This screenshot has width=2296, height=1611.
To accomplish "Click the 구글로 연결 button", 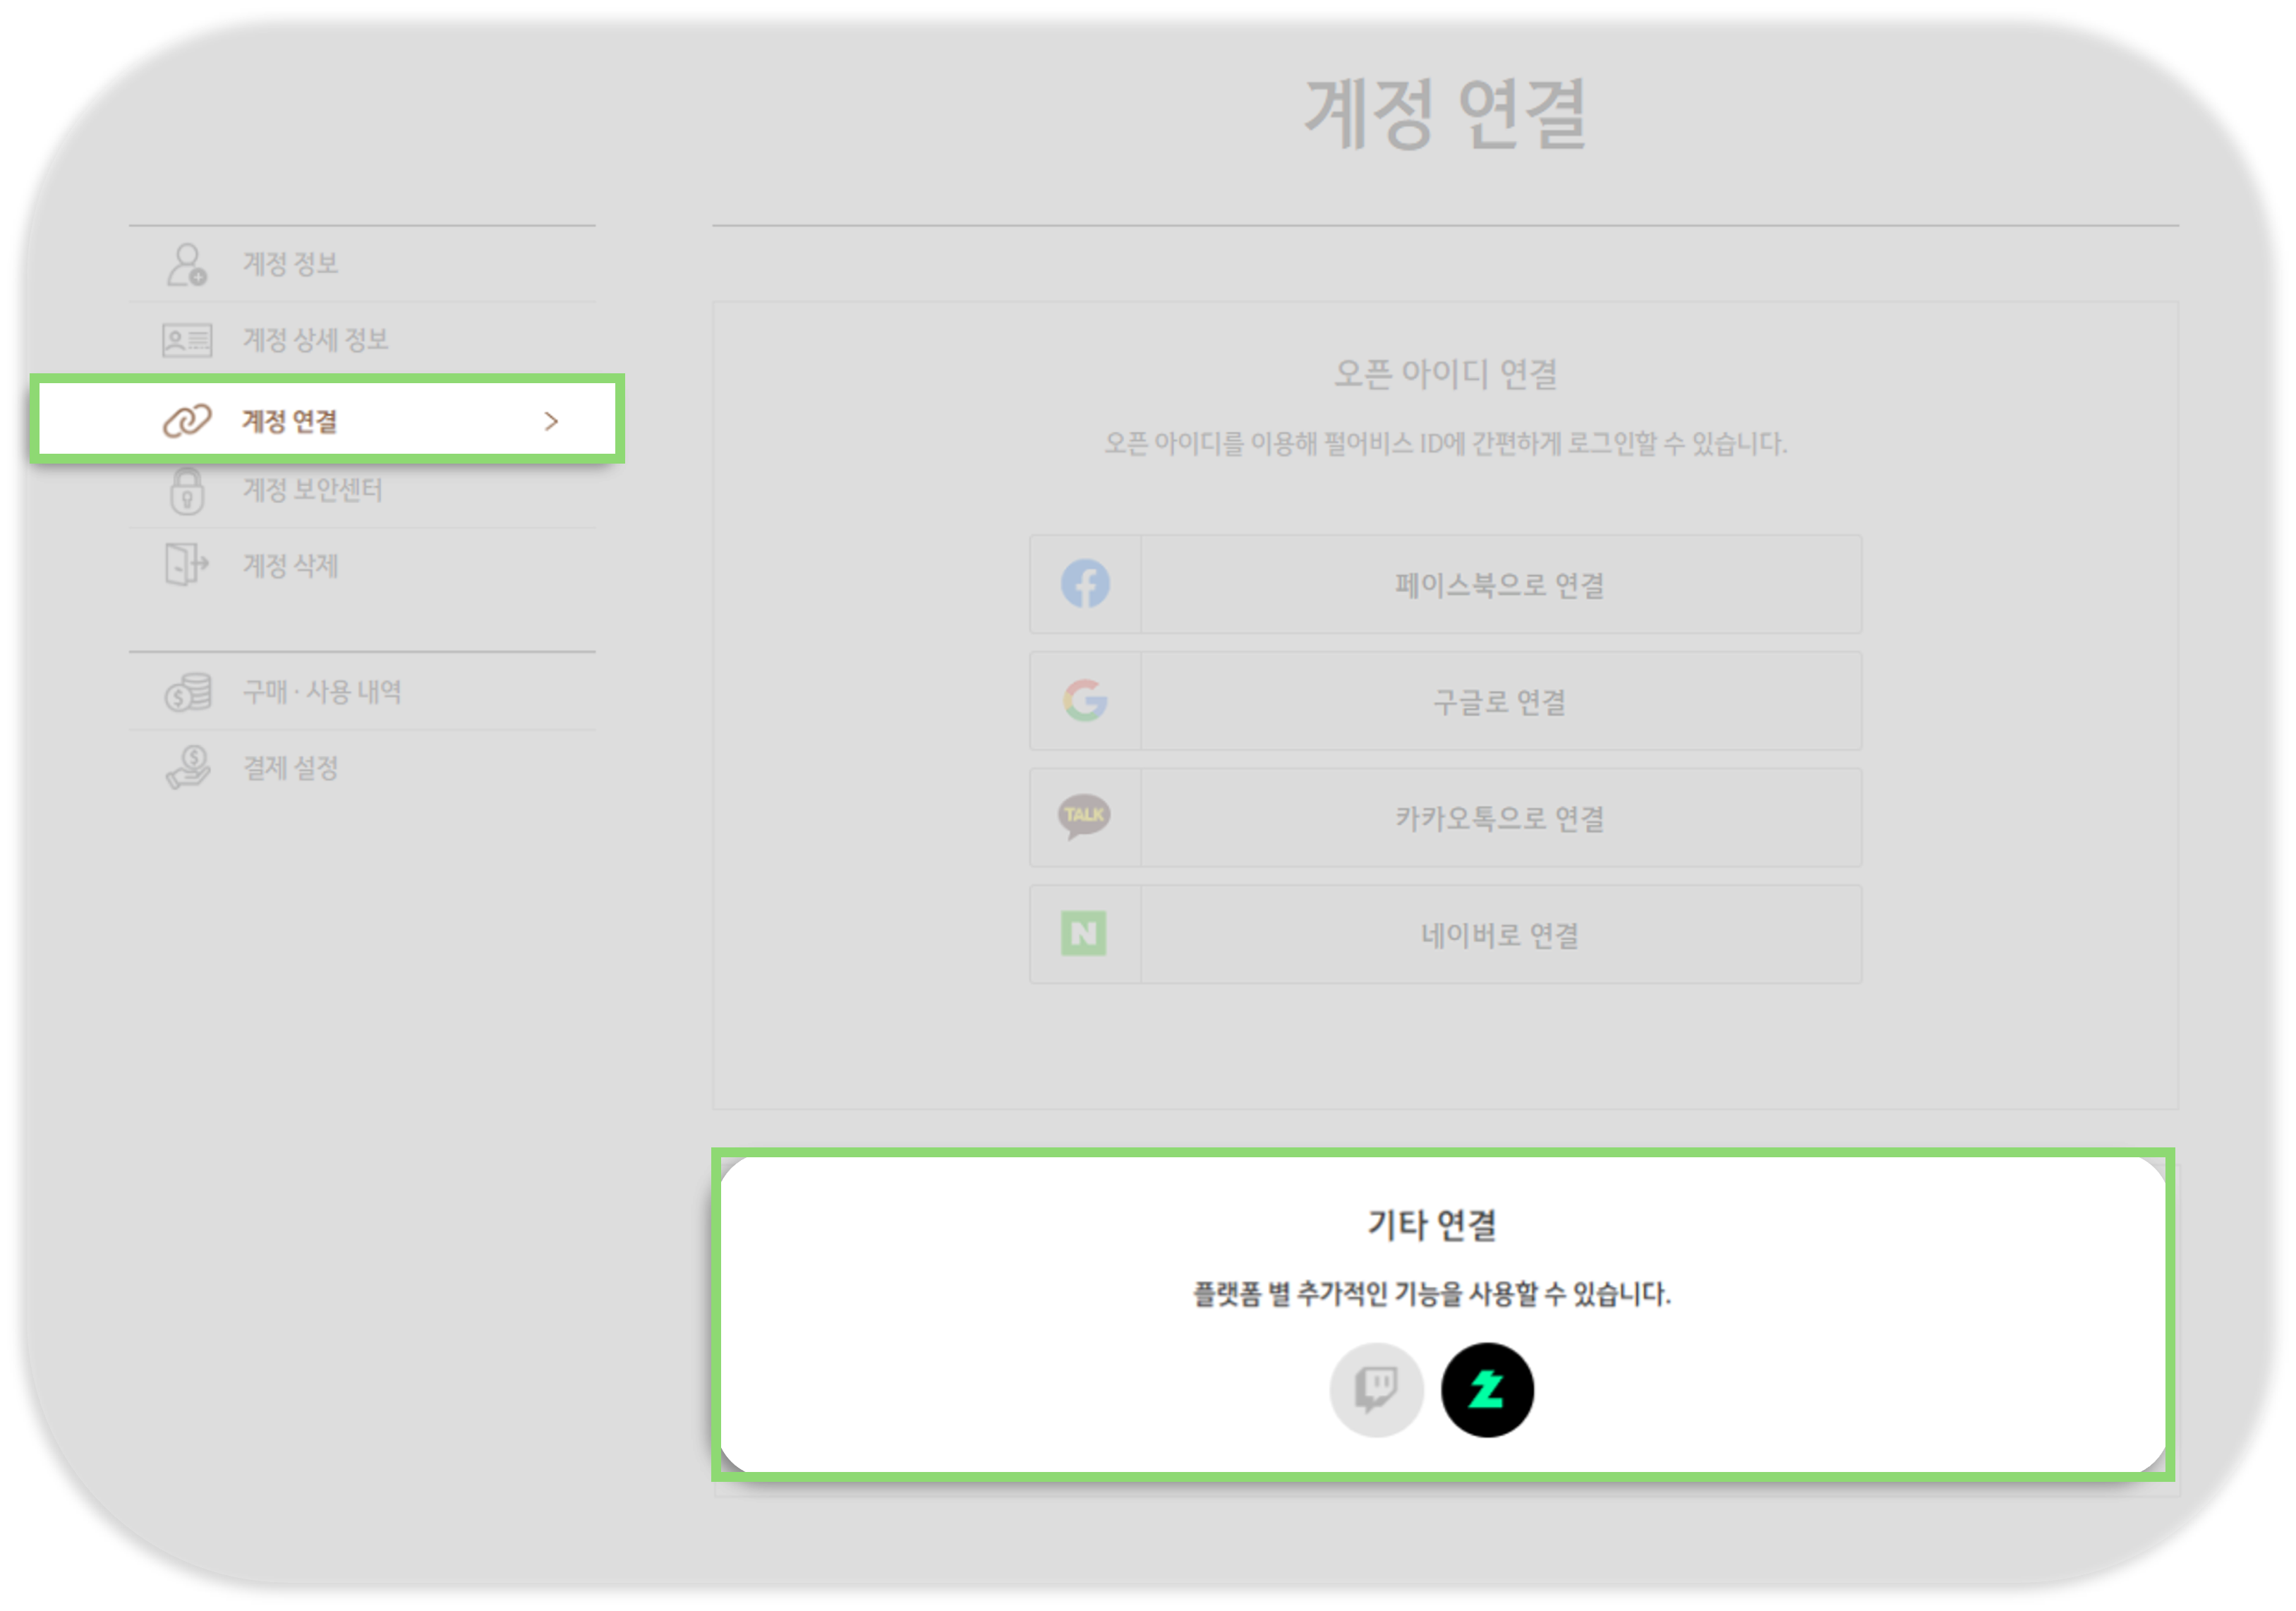I will point(1445,701).
